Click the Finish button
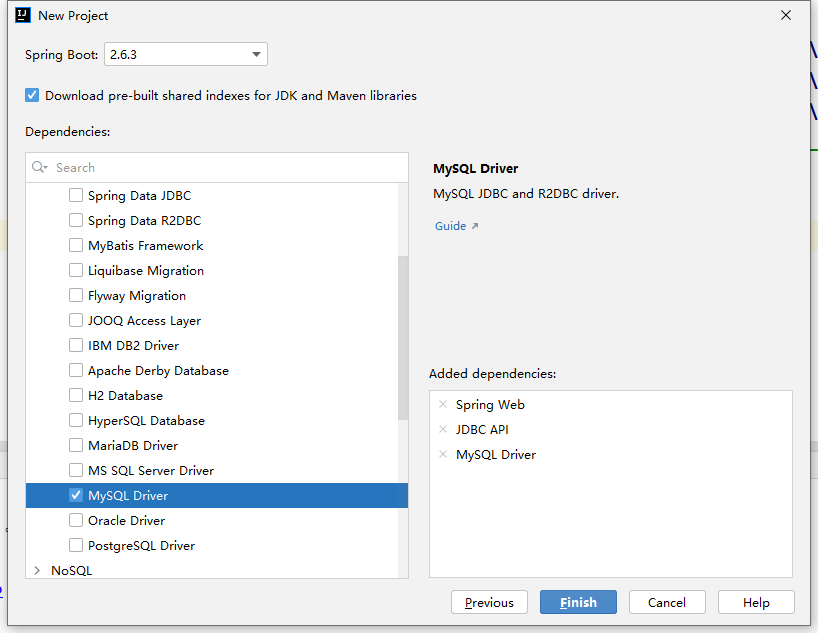Viewport: 818px width, 633px height. [578, 603]
